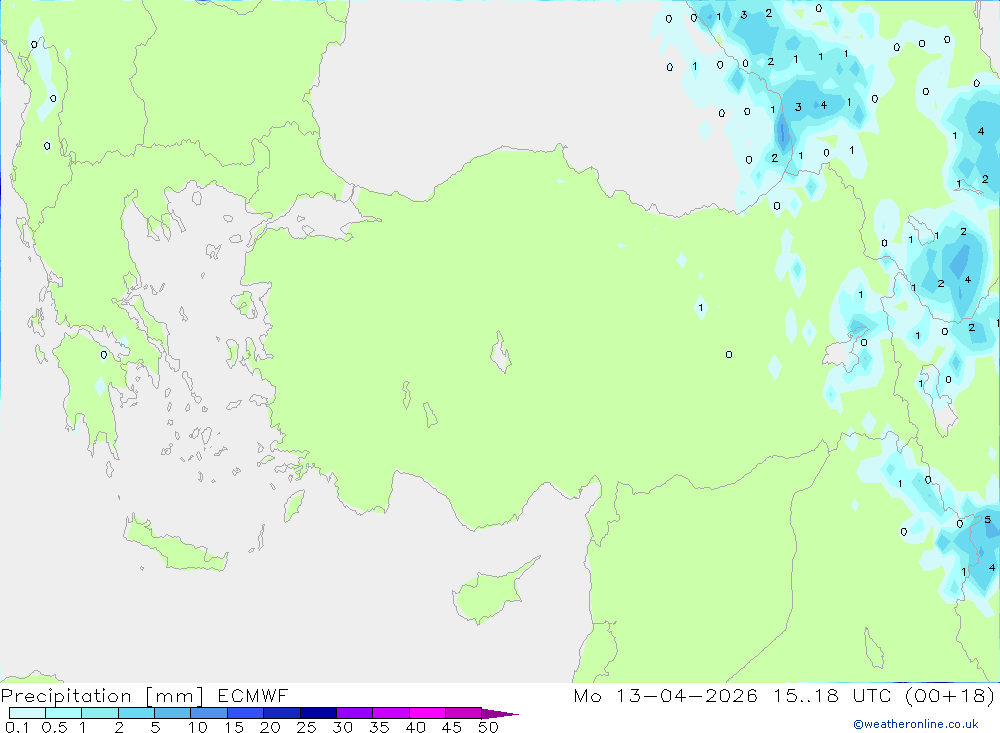Click the "13-04-2026" date text
Viewport: 1000px width, 733px height.
point(687,695)
